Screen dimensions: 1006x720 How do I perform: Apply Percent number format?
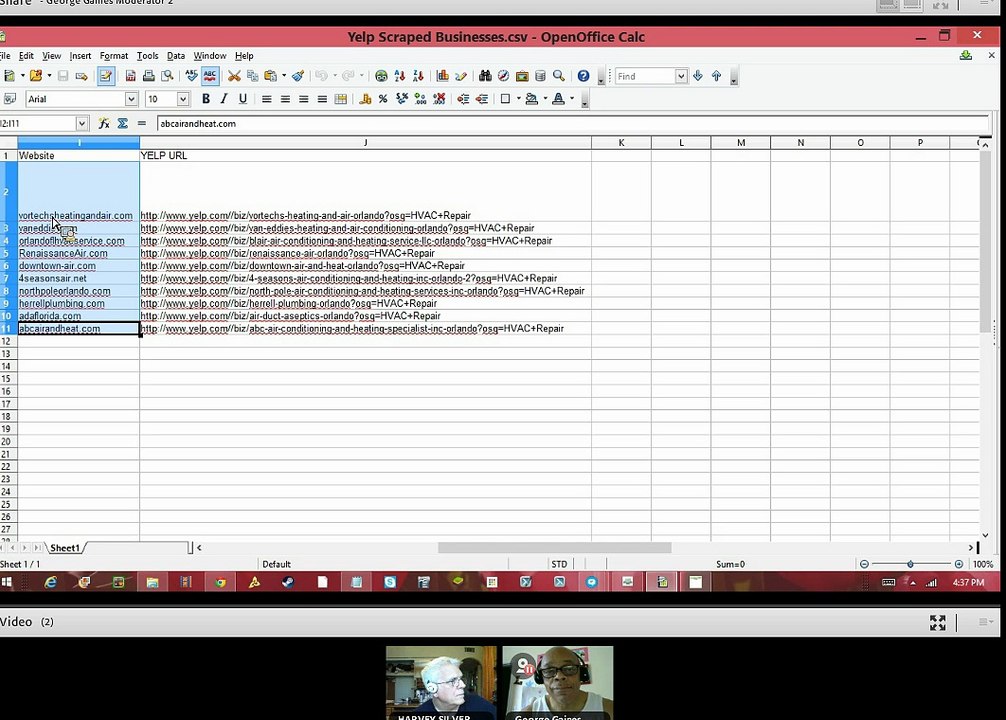pos(383,99)
